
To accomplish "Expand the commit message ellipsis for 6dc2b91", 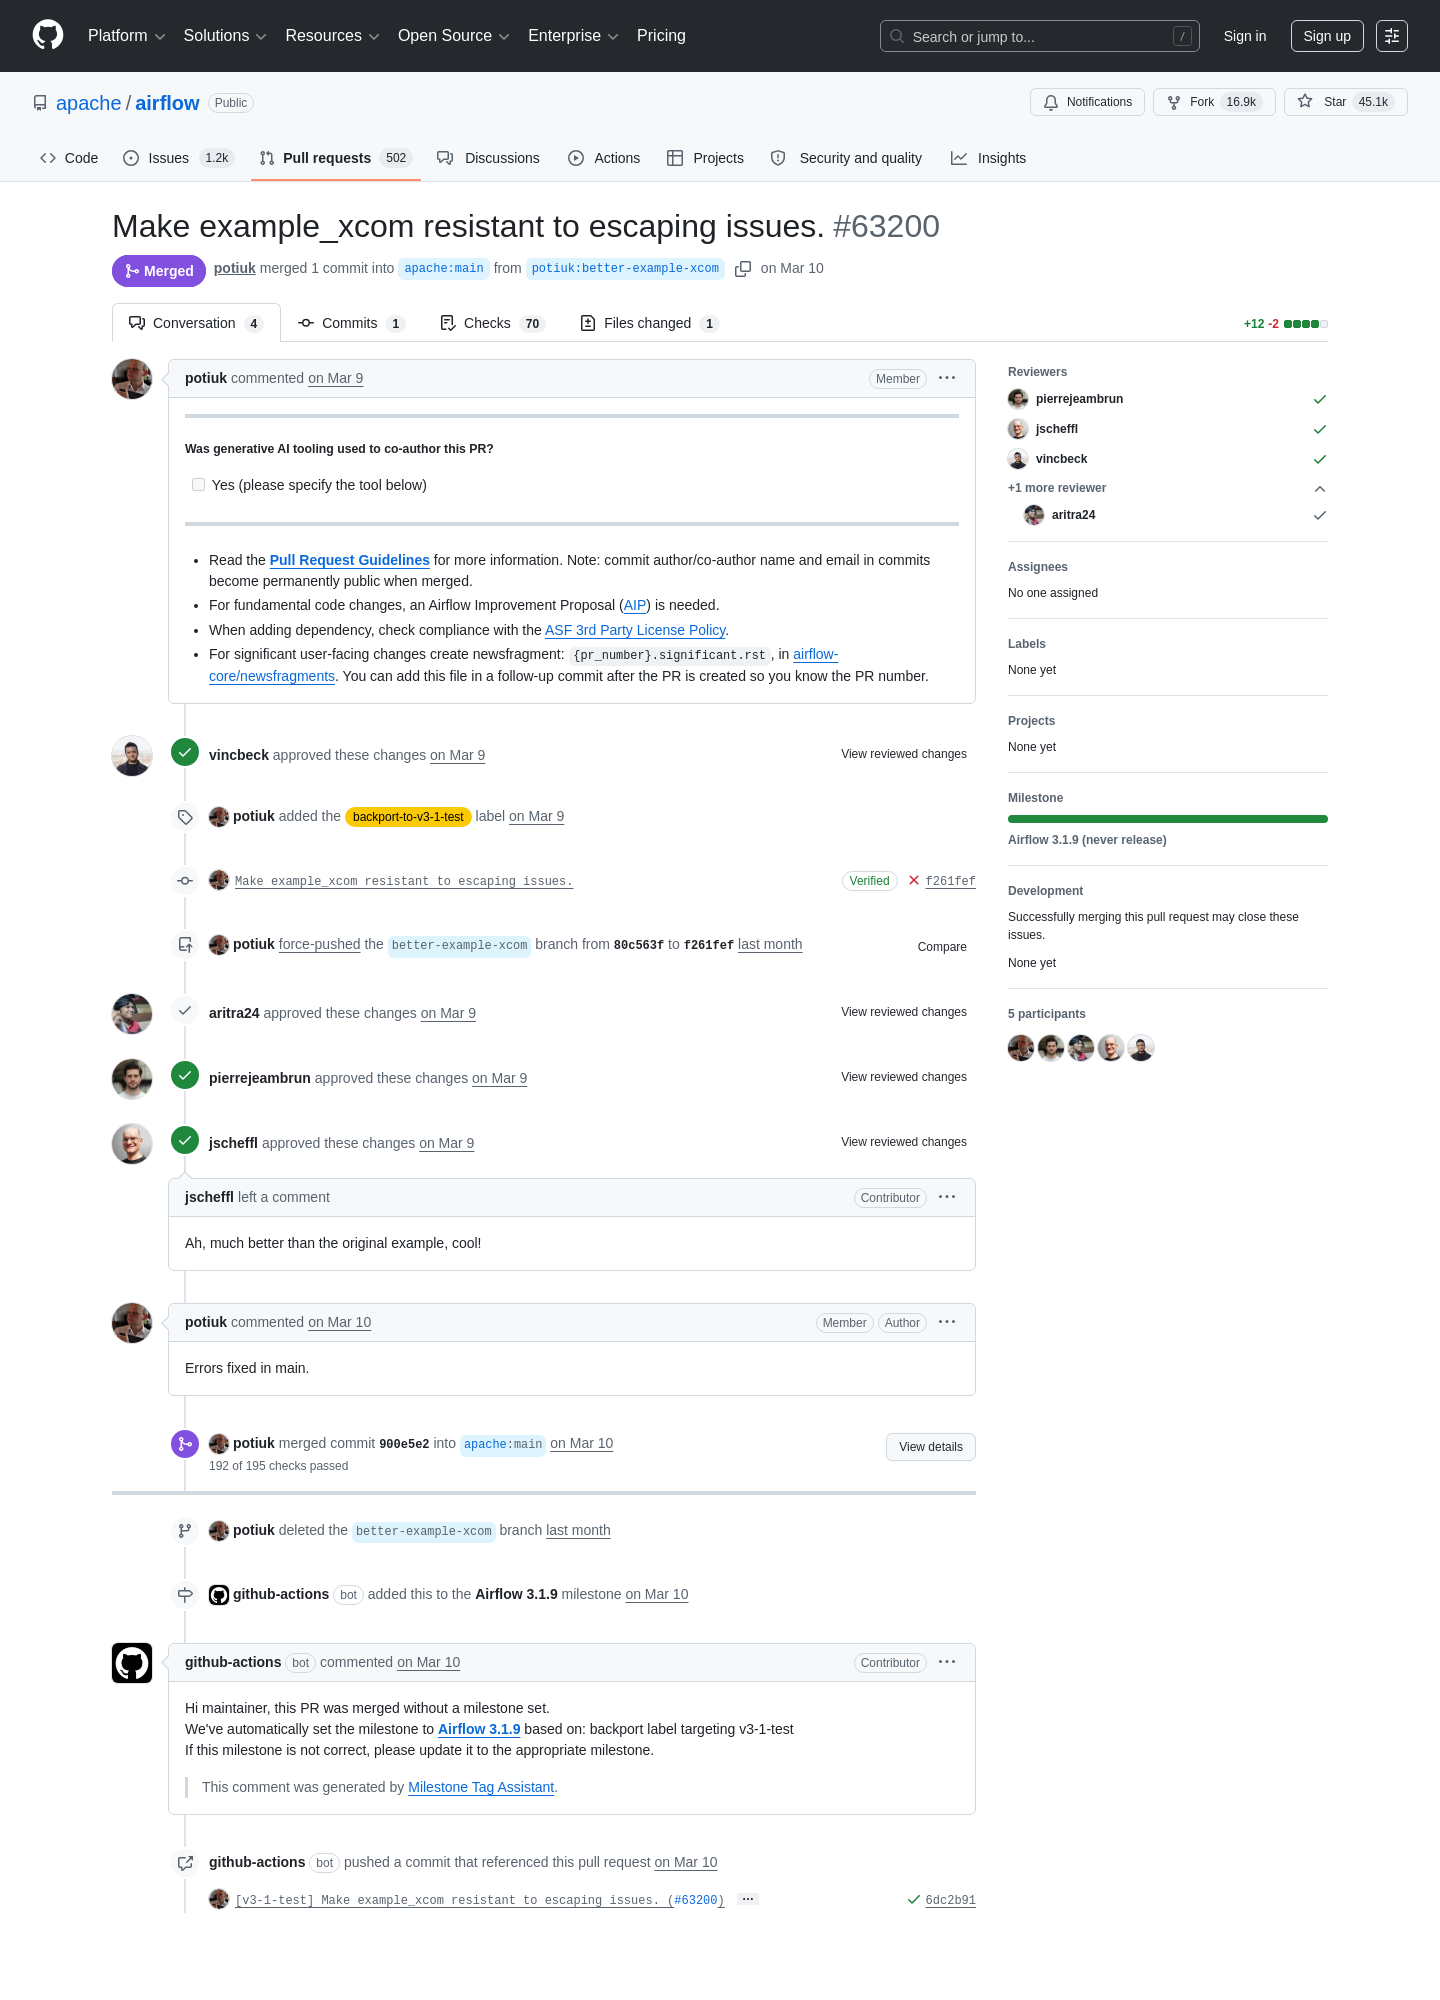I will coord(748,1899).
